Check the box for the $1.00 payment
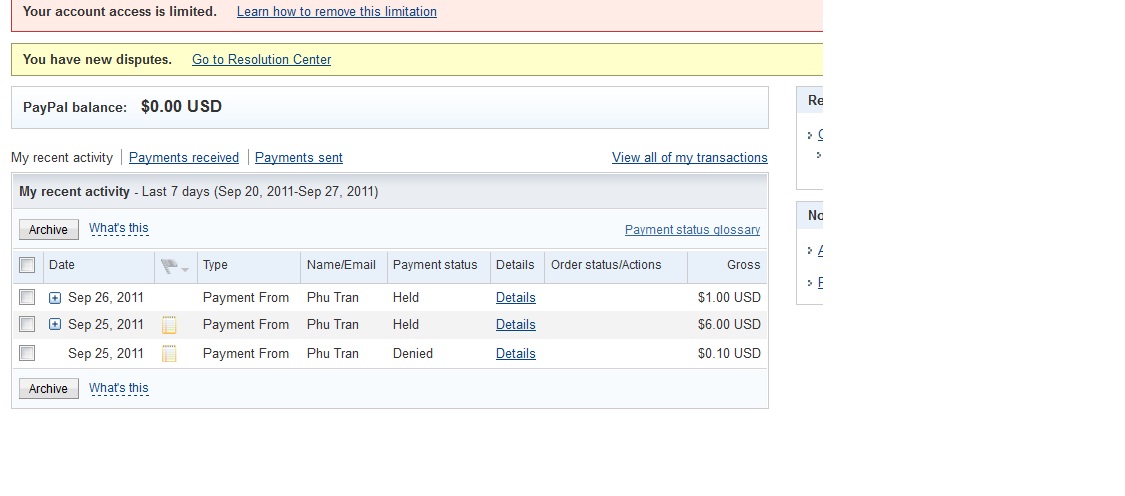The width and height of the screenshot is (1125, 496). tap(28, 297)
